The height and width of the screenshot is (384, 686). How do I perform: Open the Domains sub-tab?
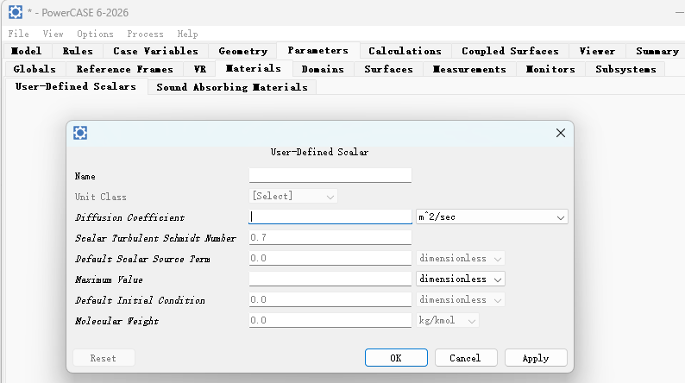pyautogui.click(x=323, y=69)
